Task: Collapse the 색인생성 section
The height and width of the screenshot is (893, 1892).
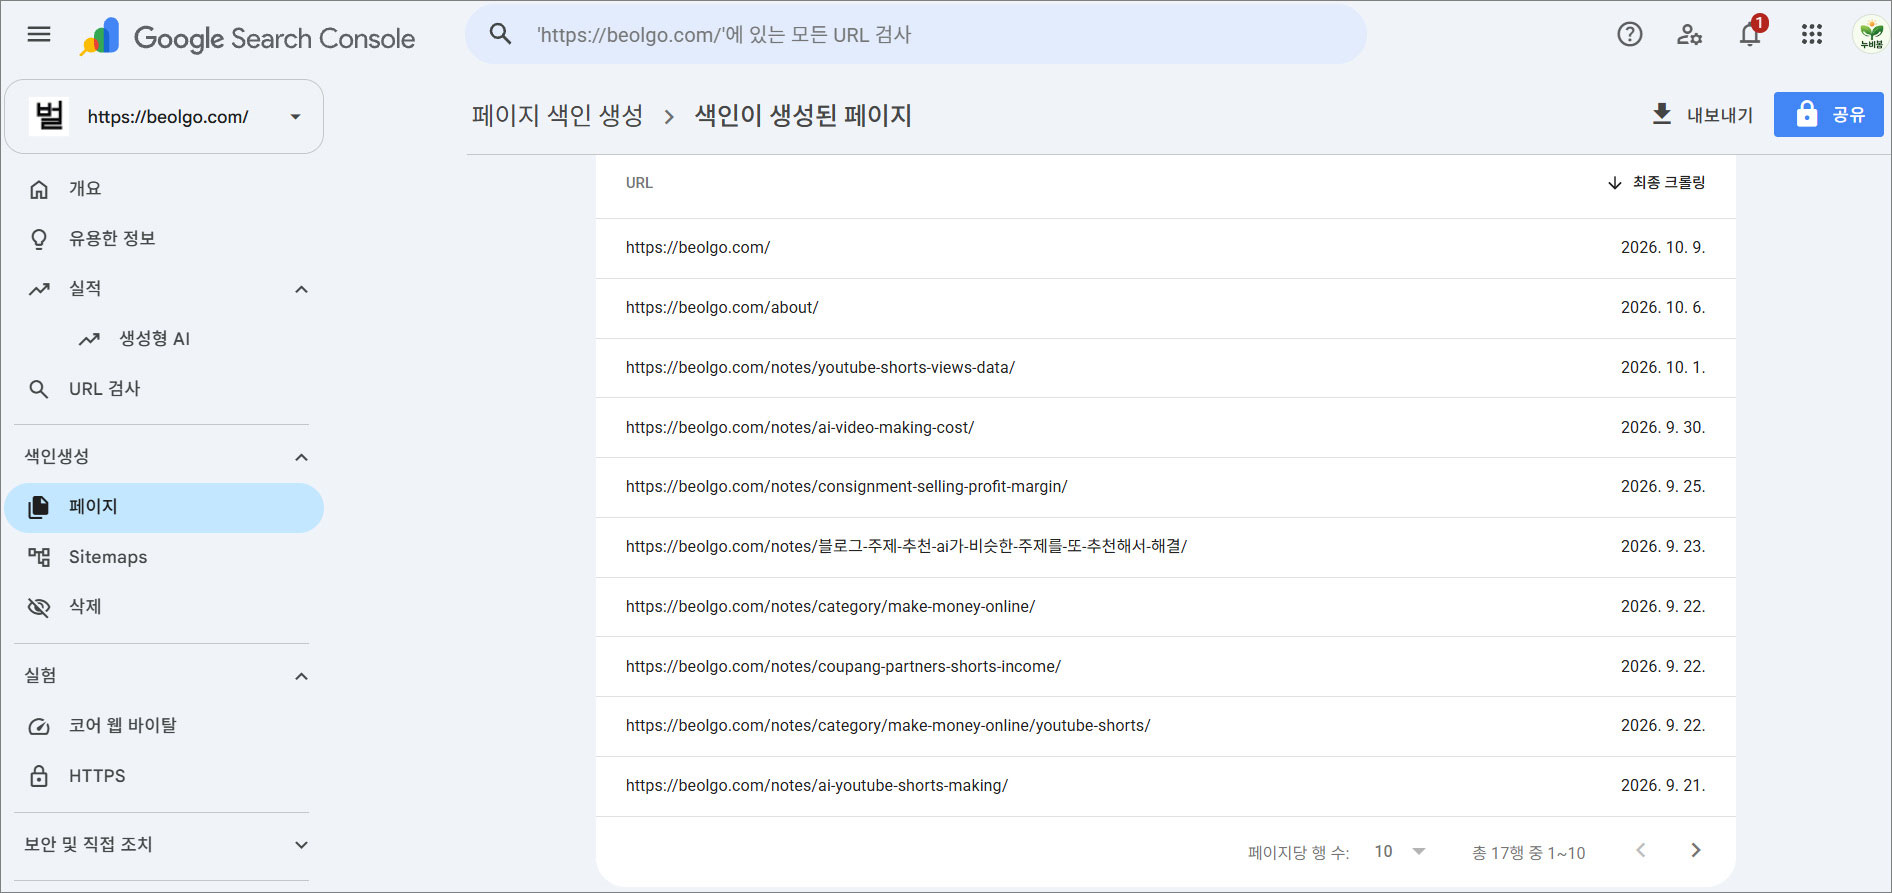Action: tap(301, 457)
